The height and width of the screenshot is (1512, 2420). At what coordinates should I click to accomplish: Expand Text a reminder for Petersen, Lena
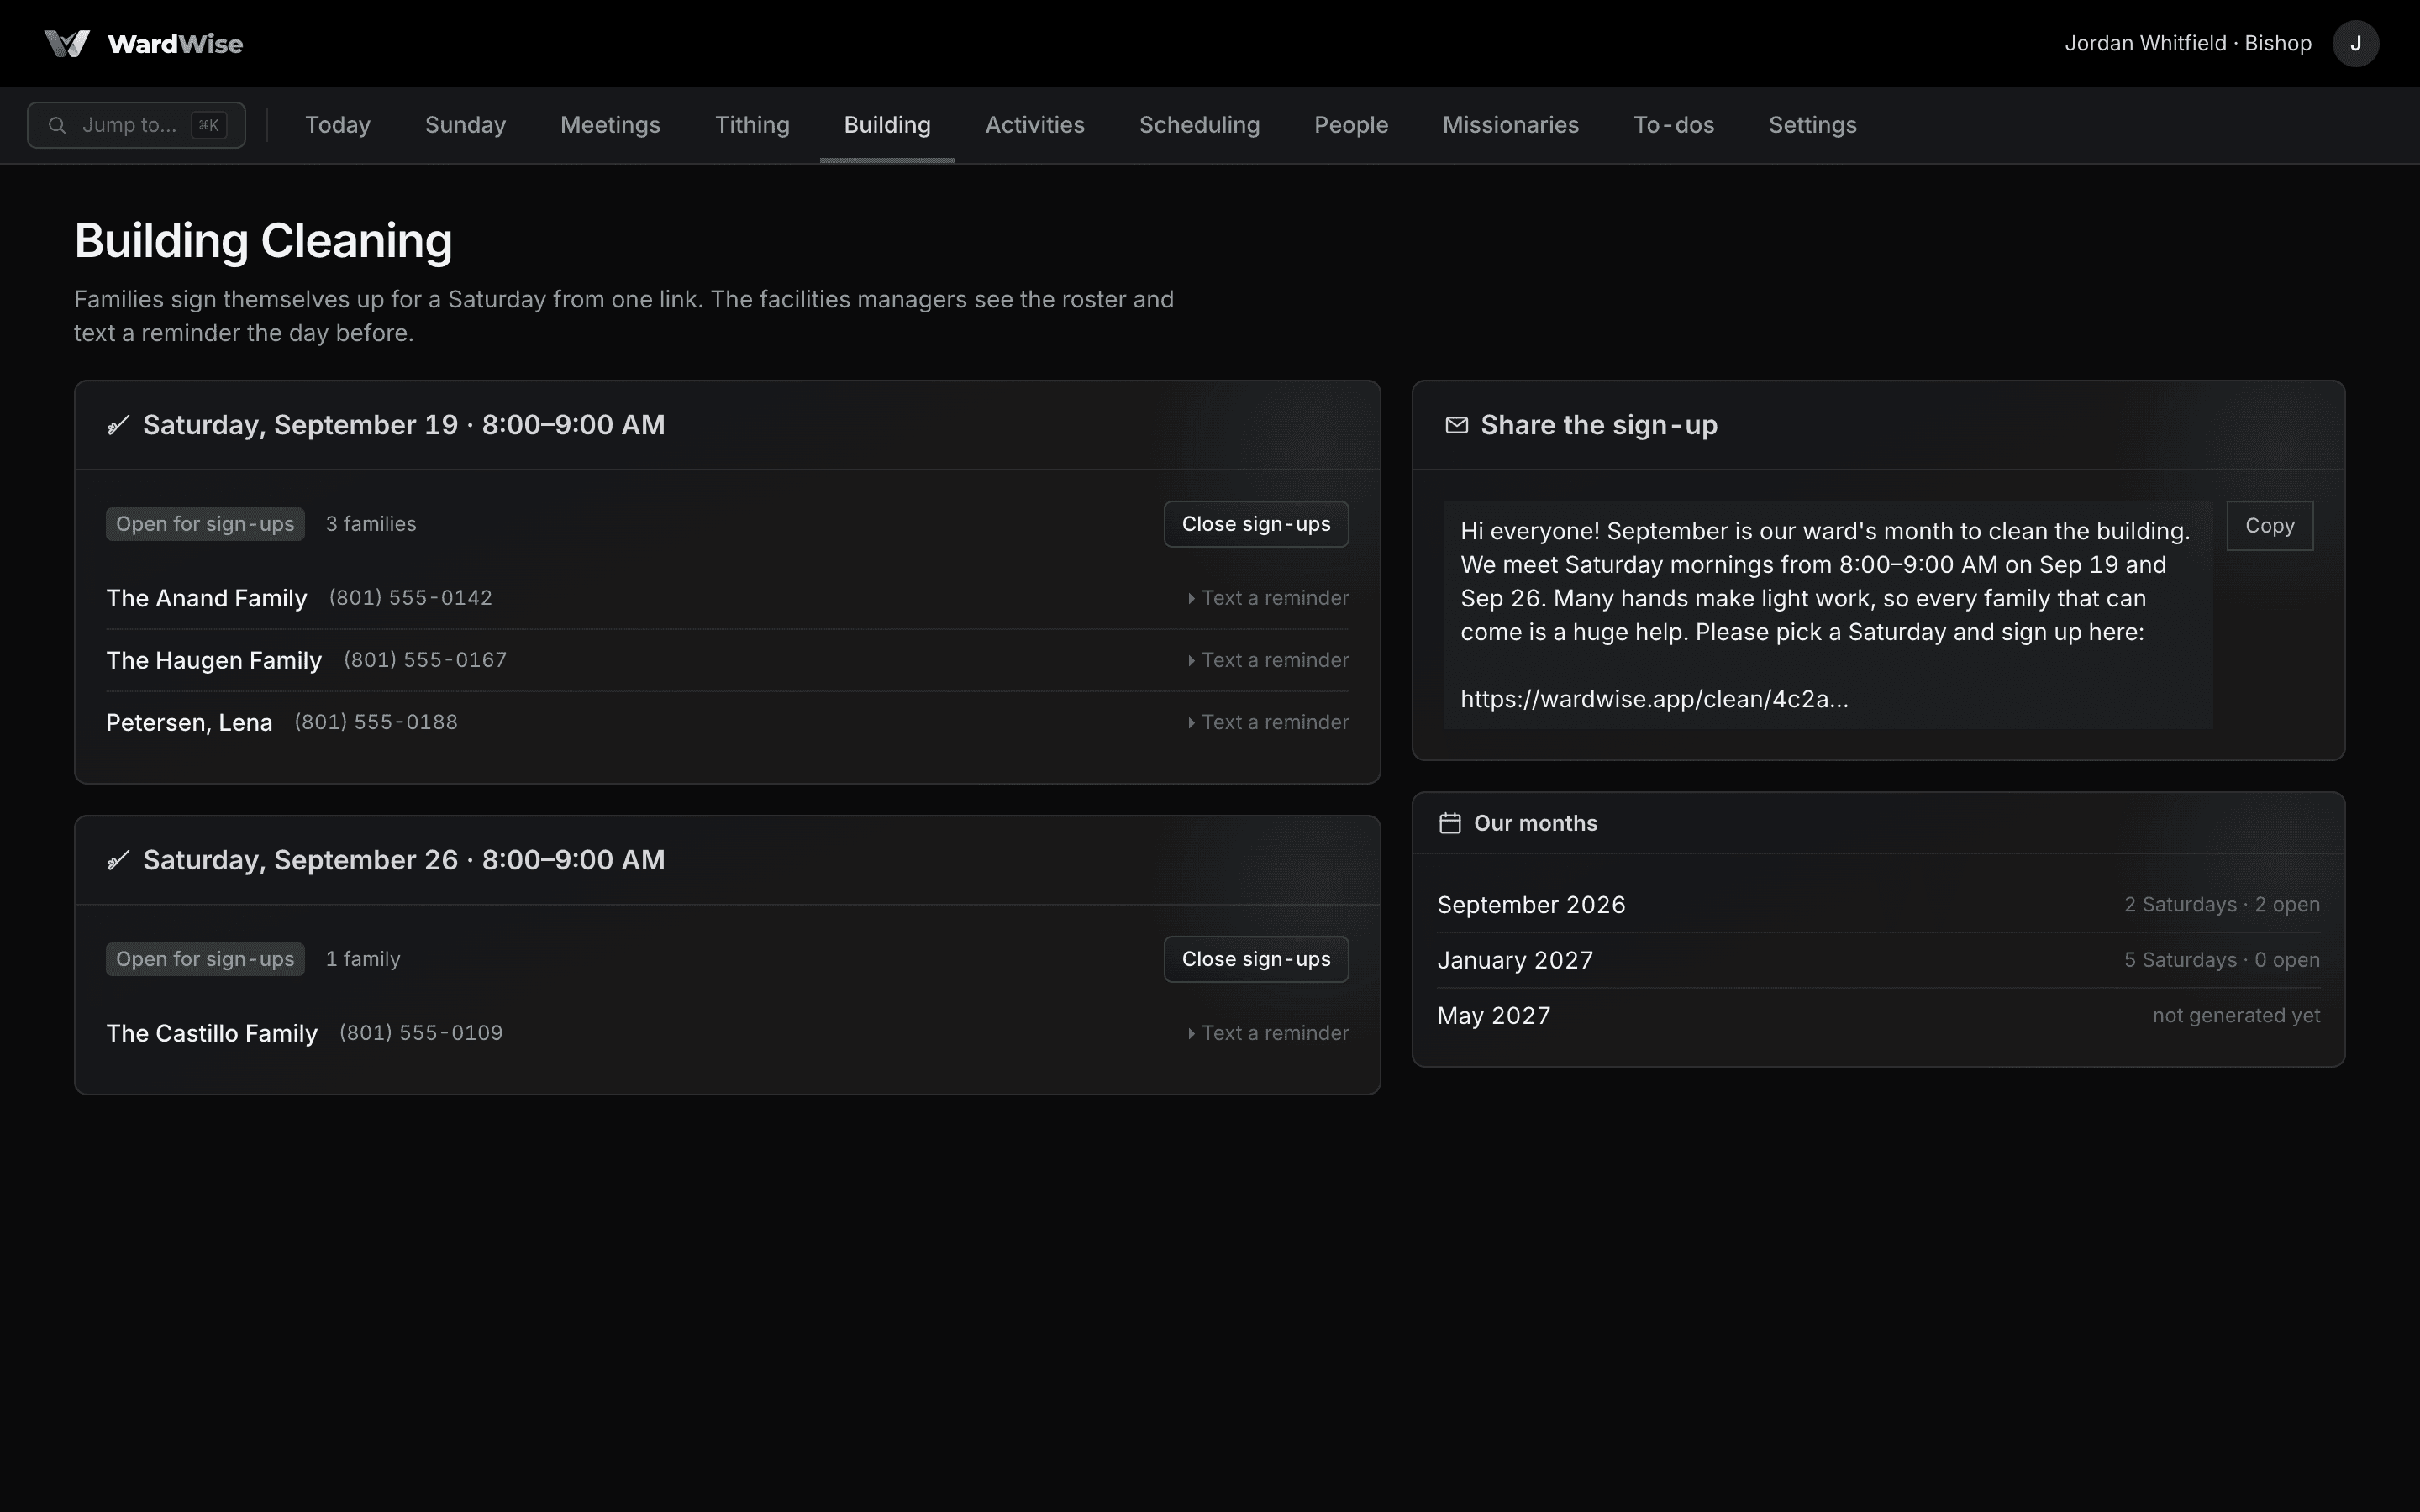pos(1267,722)
